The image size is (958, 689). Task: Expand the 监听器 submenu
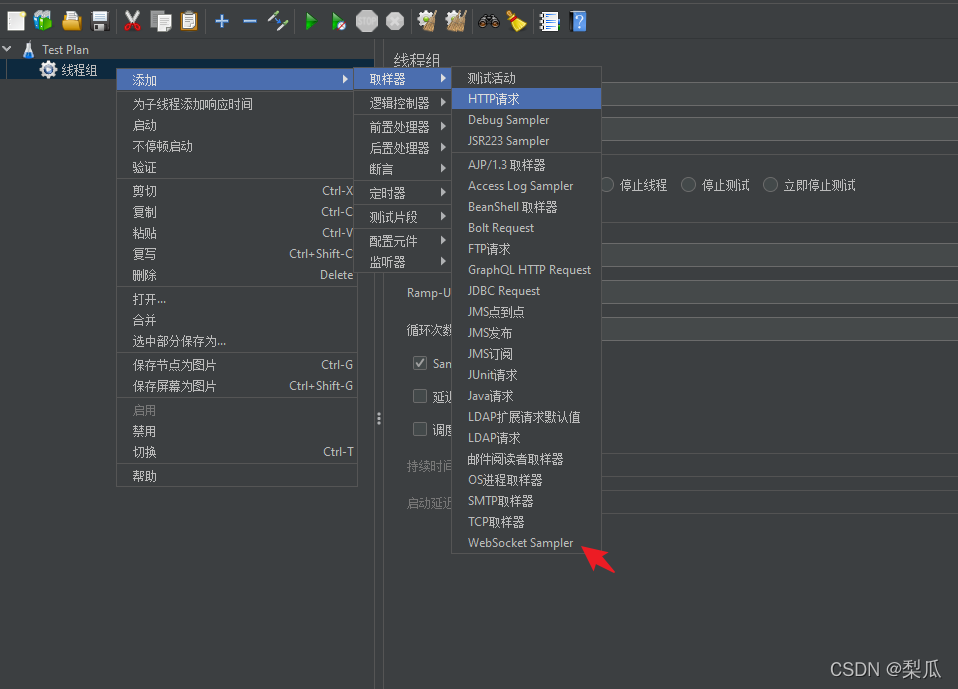[402, 261]
